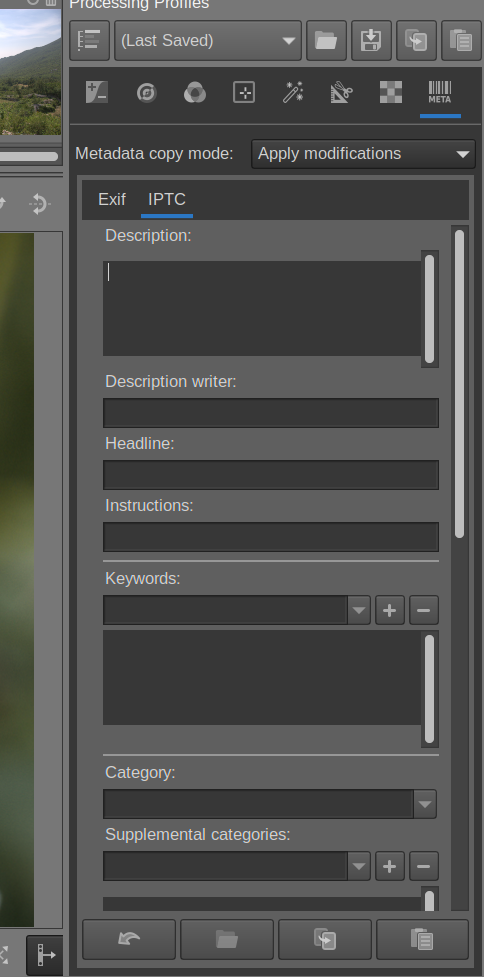
Task: Click the IPTC panel vertical scrollbar
Action: pos(459,384)
